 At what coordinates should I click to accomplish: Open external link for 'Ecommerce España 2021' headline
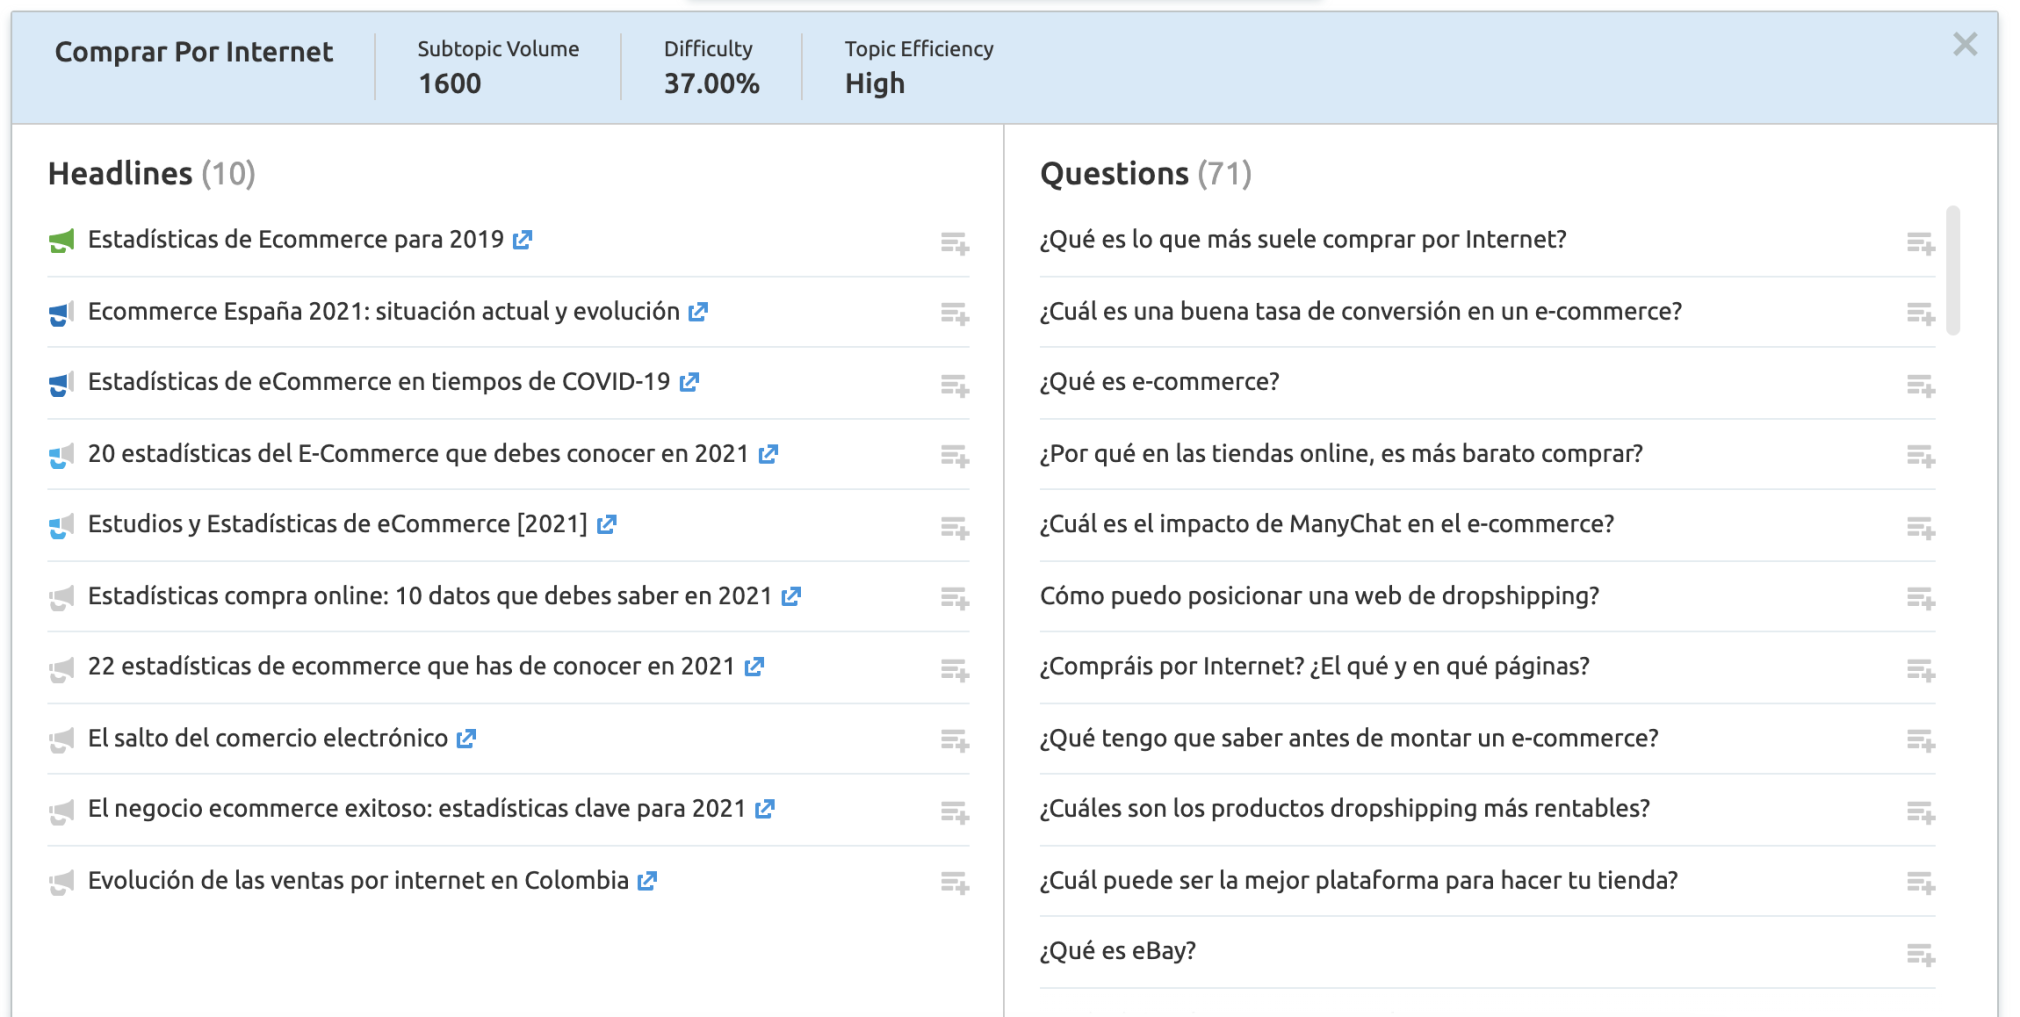tap(698, 312)
